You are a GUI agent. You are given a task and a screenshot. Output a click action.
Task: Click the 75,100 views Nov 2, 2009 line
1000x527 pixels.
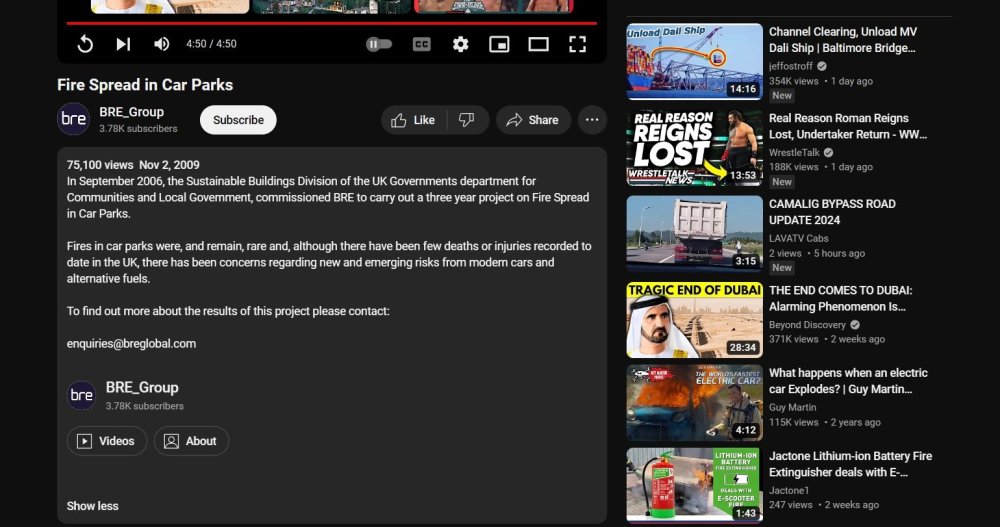[x=133, y=165]
